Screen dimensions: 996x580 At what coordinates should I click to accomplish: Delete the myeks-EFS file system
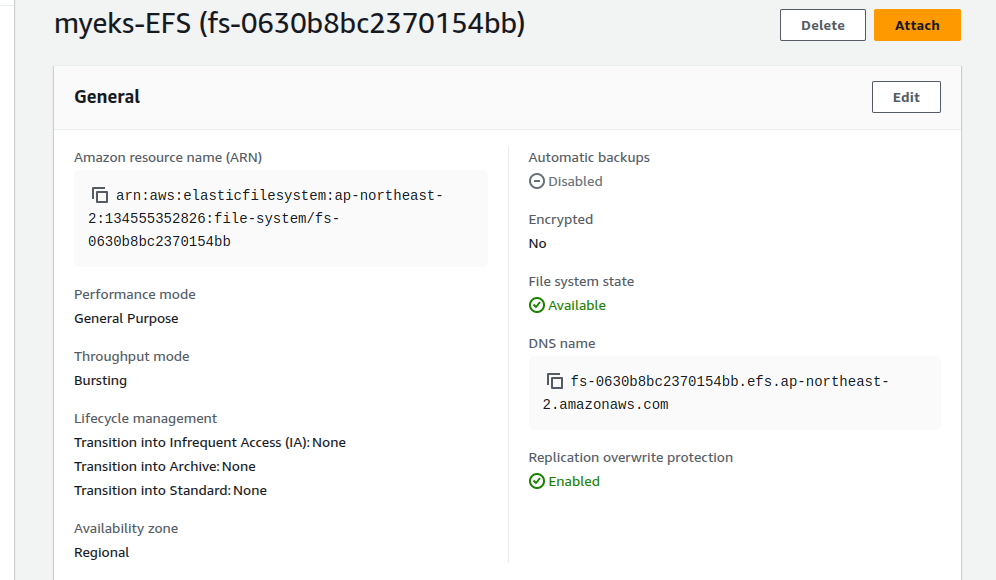click(x=823, y=25)
